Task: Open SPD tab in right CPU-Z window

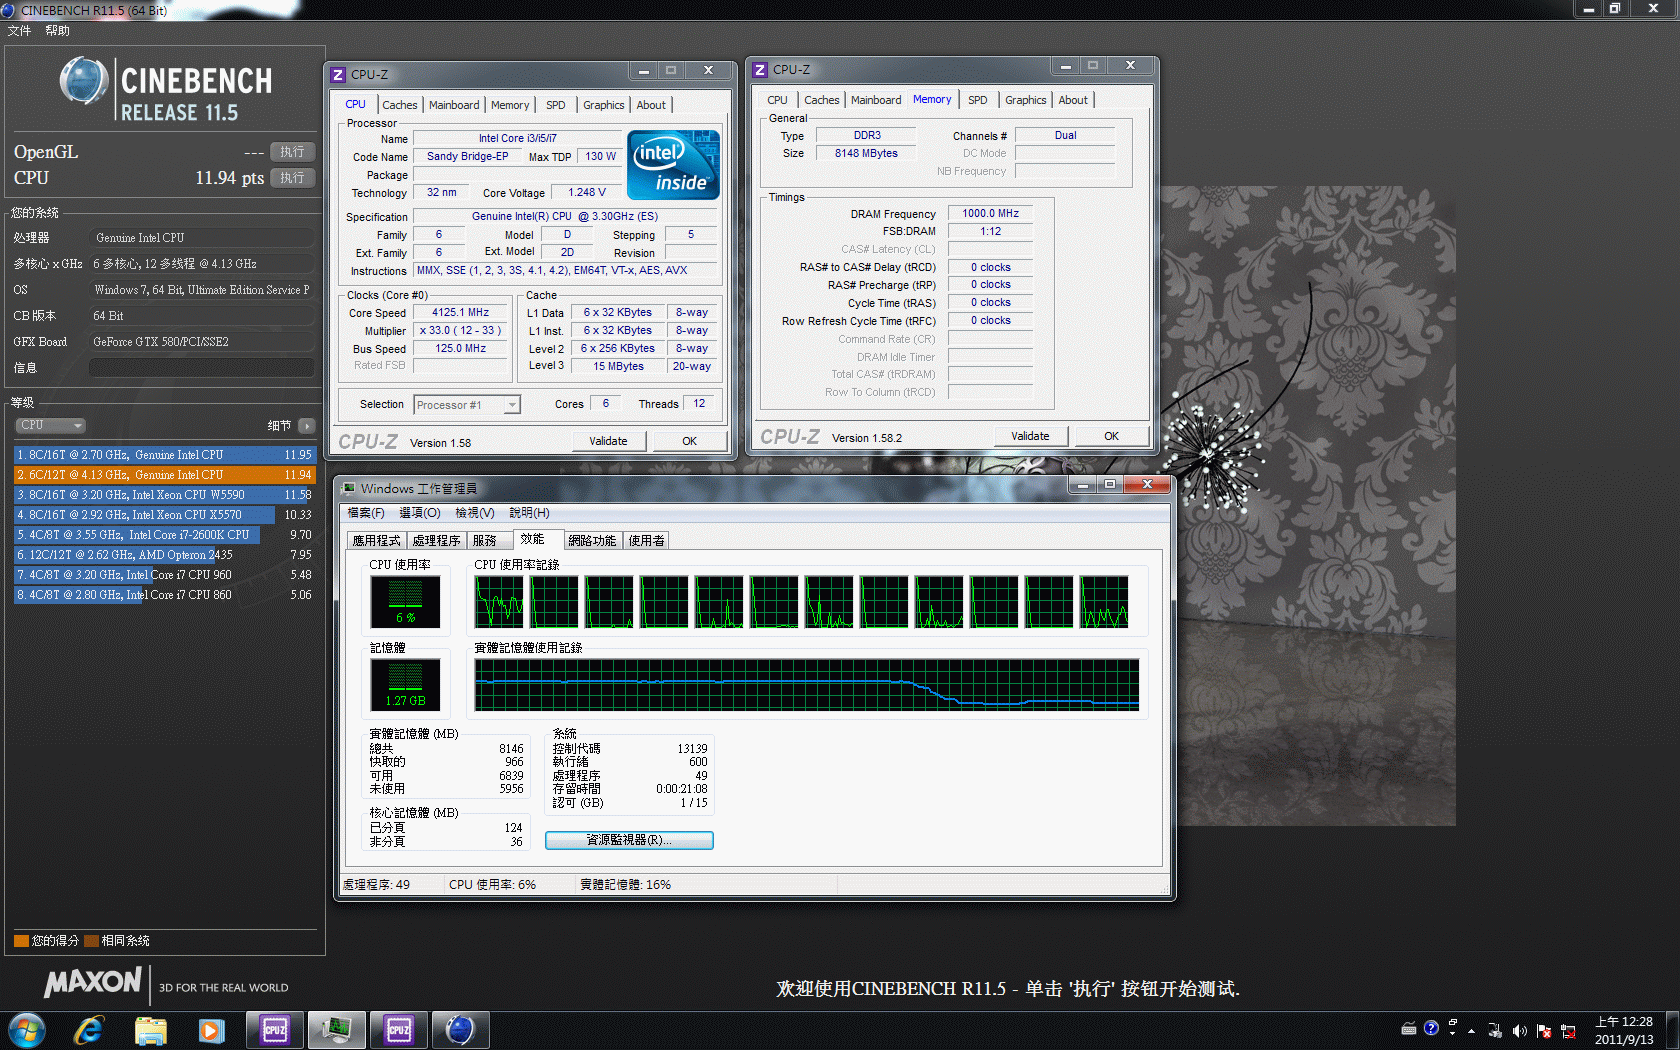Action: pos(978,100)
